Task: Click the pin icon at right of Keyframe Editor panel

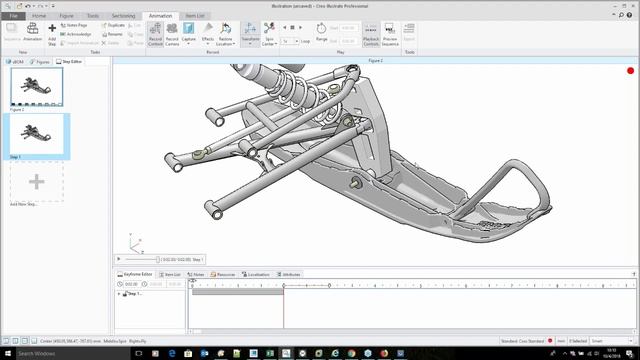Action: point(634,274)
